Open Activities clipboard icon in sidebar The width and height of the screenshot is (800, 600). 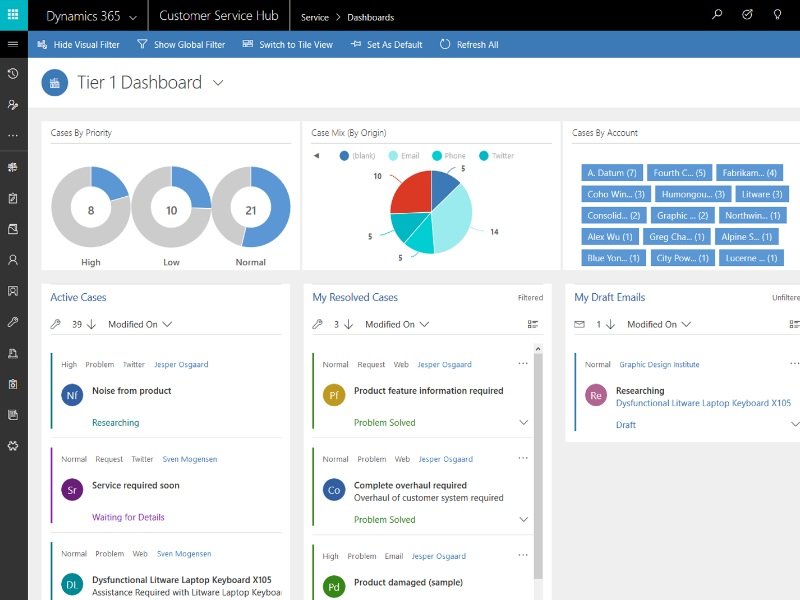pyautogui.click(x=13, y=198)
